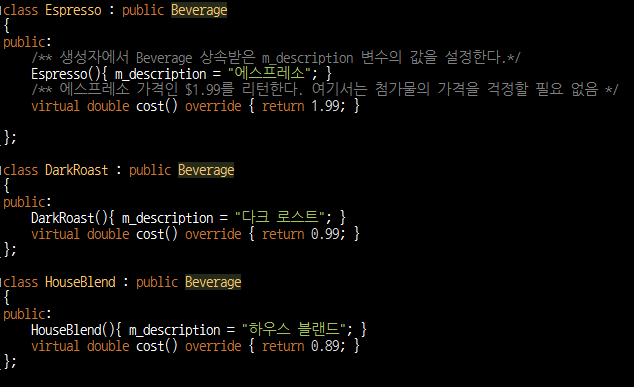Click the highlighted Beverage in Espresso declaration

pos(199,10)
